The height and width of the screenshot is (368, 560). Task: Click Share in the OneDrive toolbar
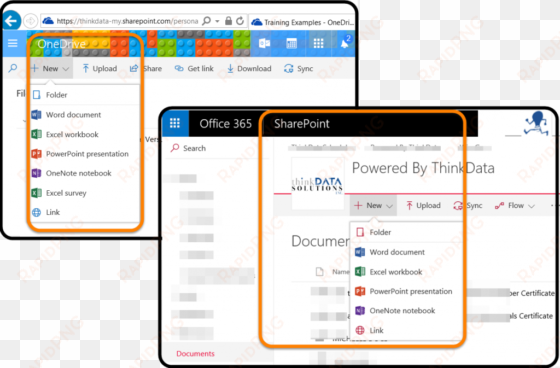pos(146,69)
